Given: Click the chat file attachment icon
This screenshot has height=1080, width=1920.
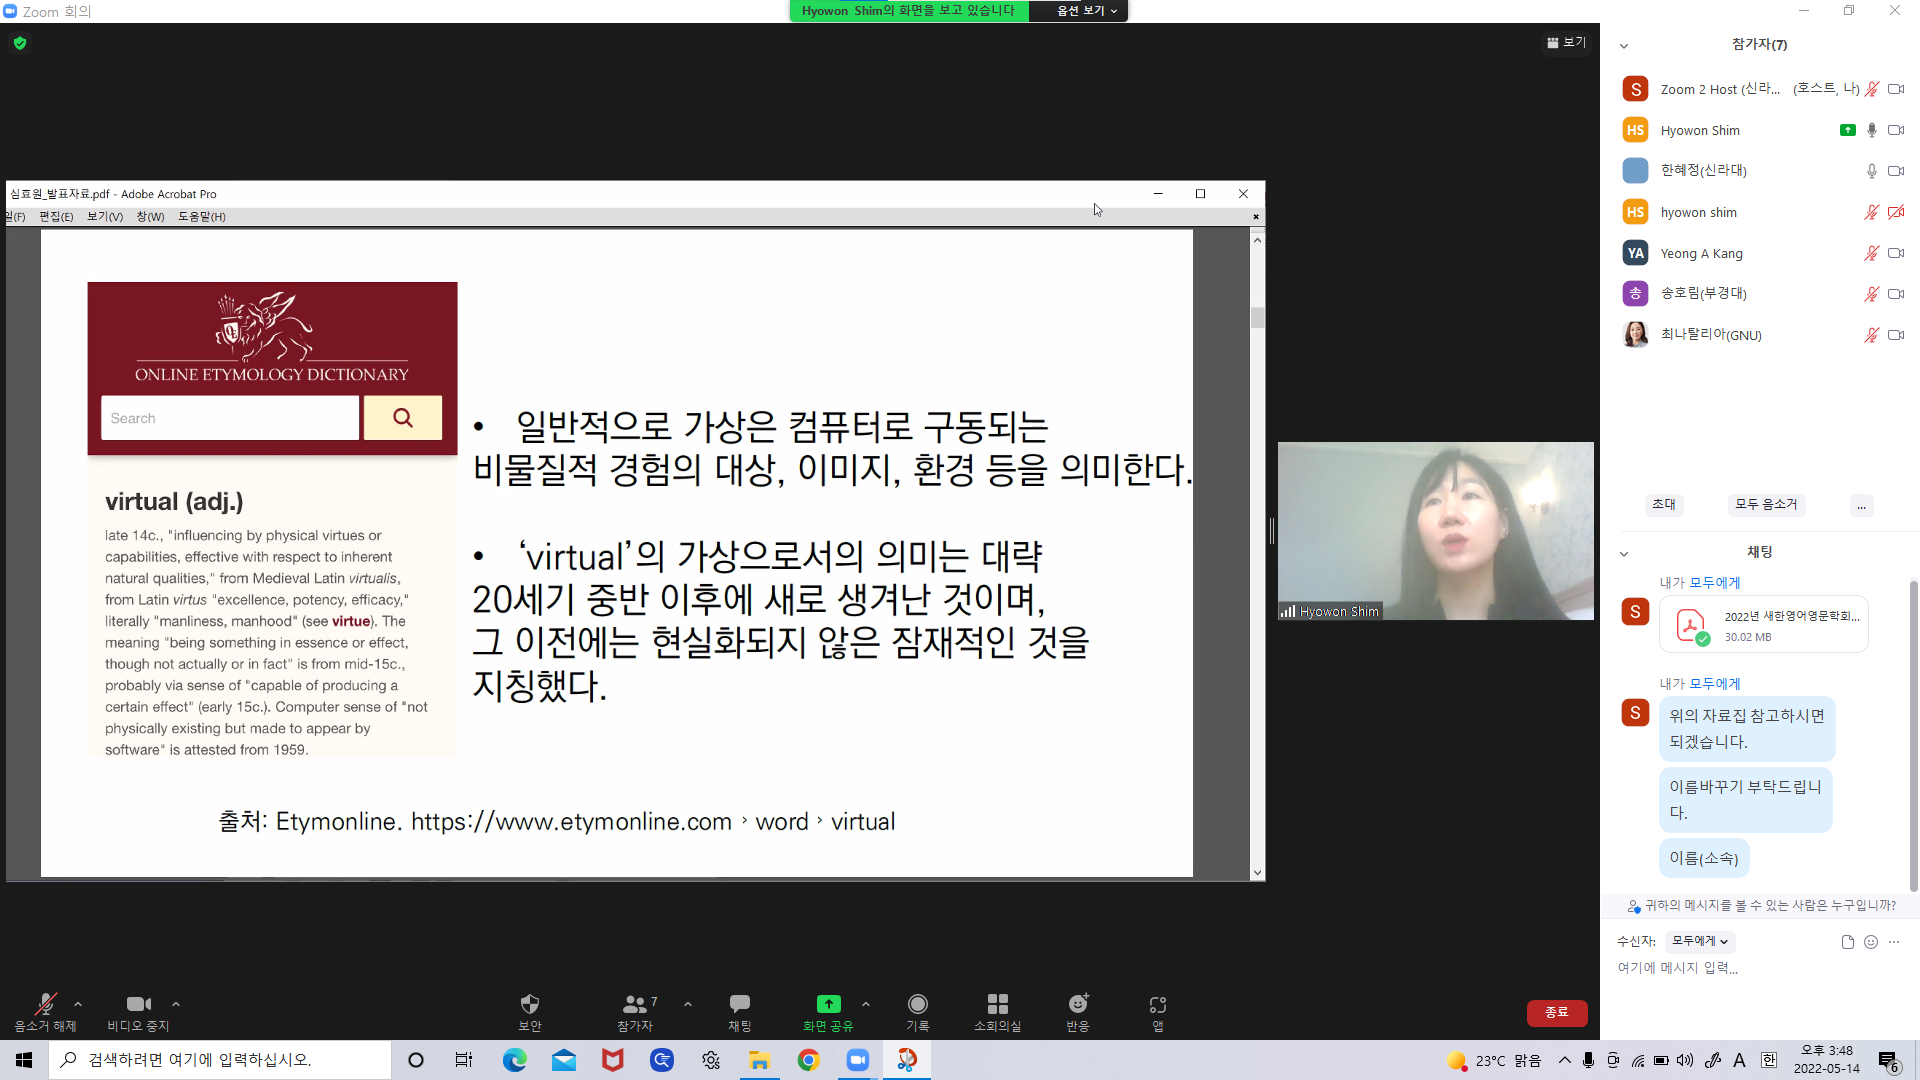Looking at the screenshot, I should coord(1847,942).
